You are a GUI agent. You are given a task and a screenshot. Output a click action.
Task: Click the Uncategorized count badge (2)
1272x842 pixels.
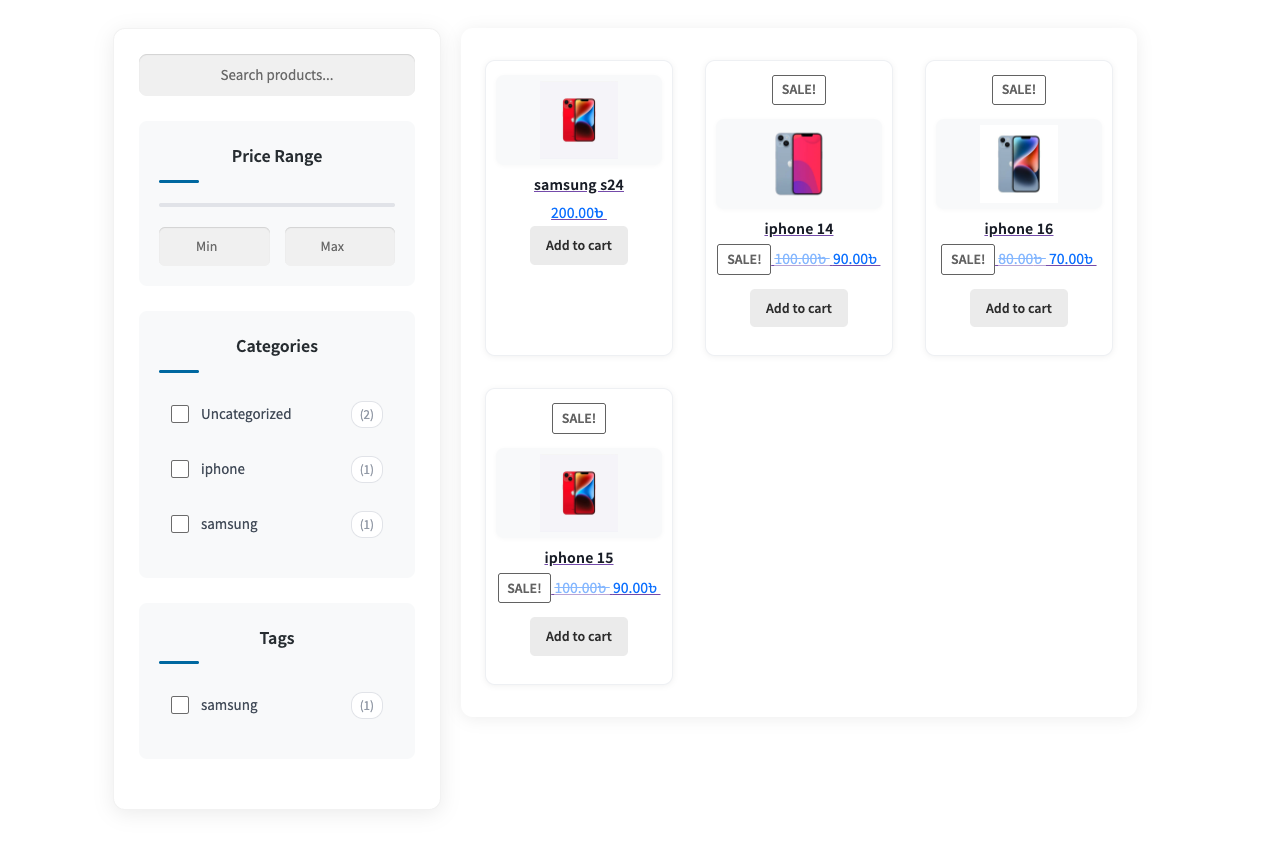click(367, 414)
